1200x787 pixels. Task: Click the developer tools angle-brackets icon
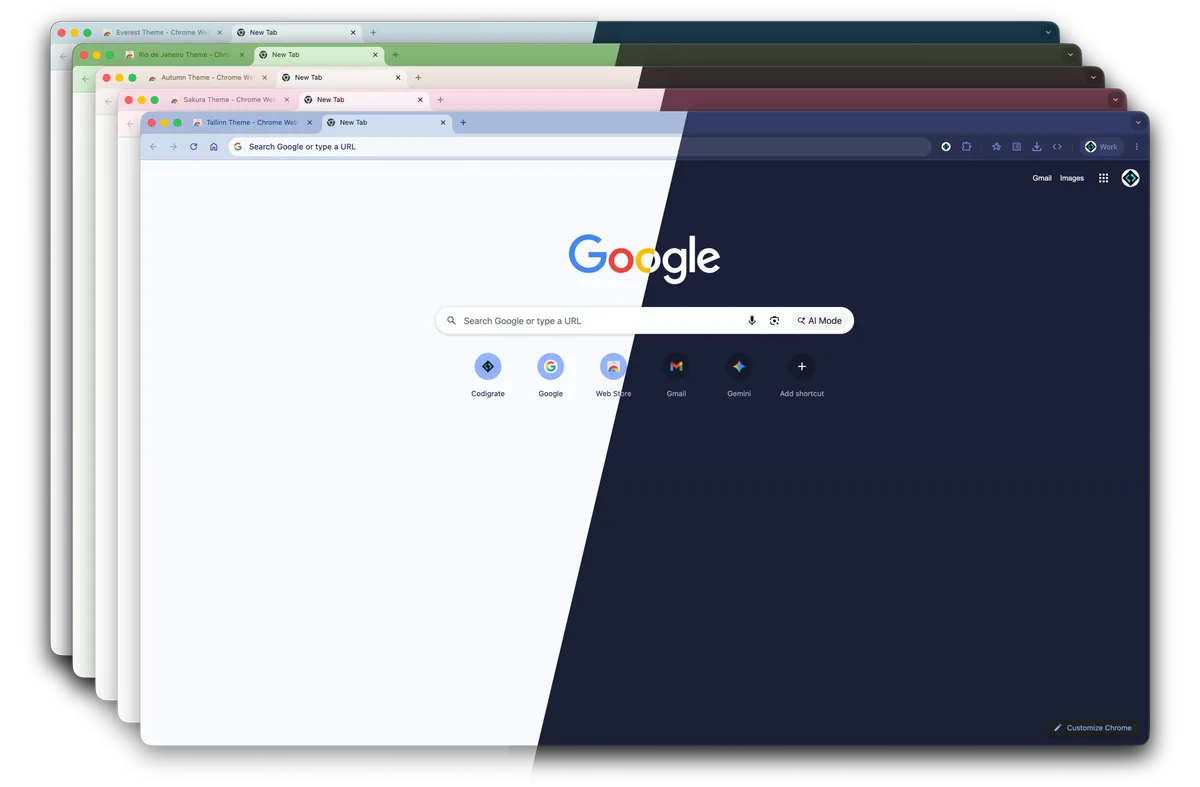coord(1057,147)
